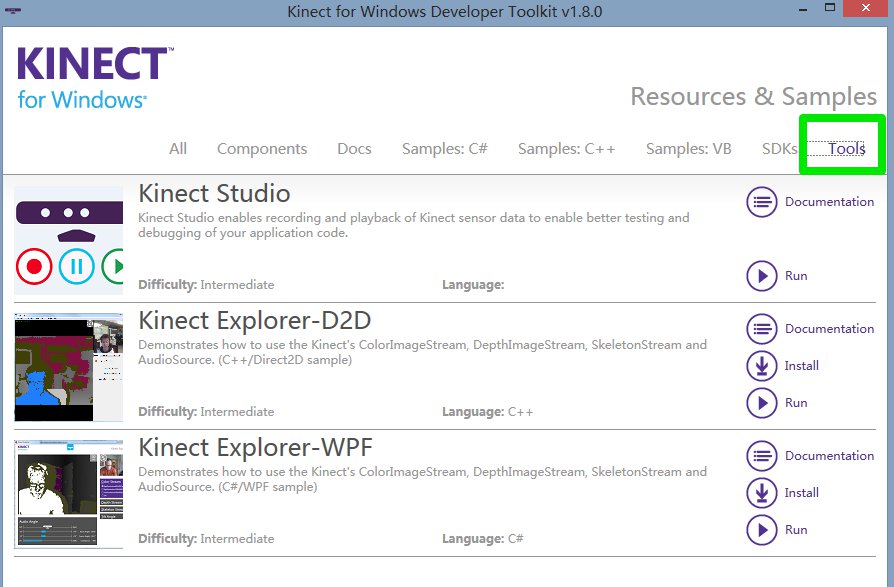
Task: Click the Kinect Explorer-D2D Install link text
Action: tap(802, 366)
